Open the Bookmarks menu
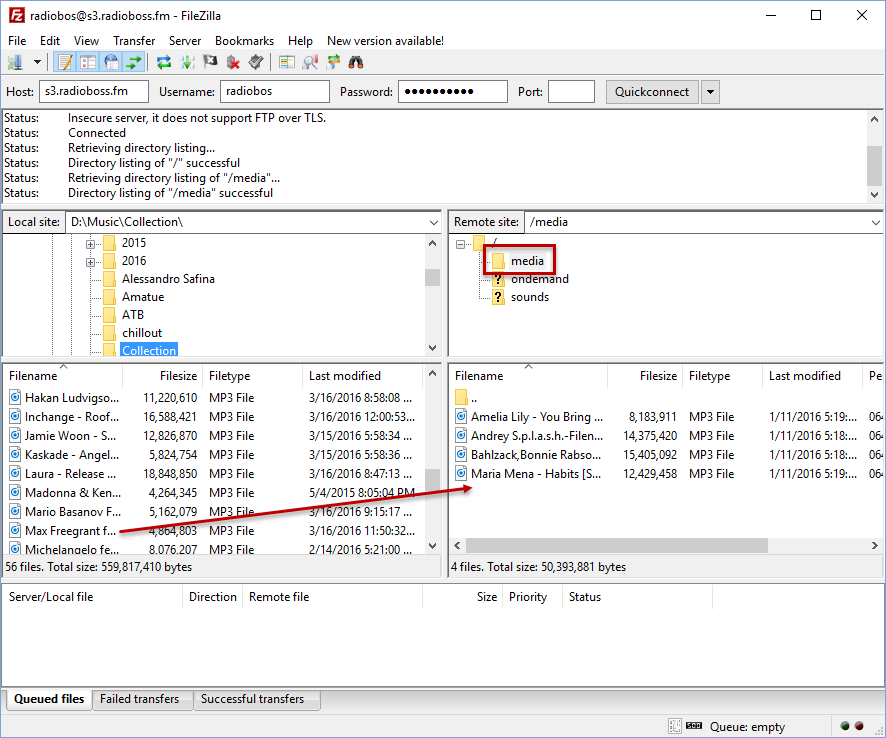 [244, 41]
